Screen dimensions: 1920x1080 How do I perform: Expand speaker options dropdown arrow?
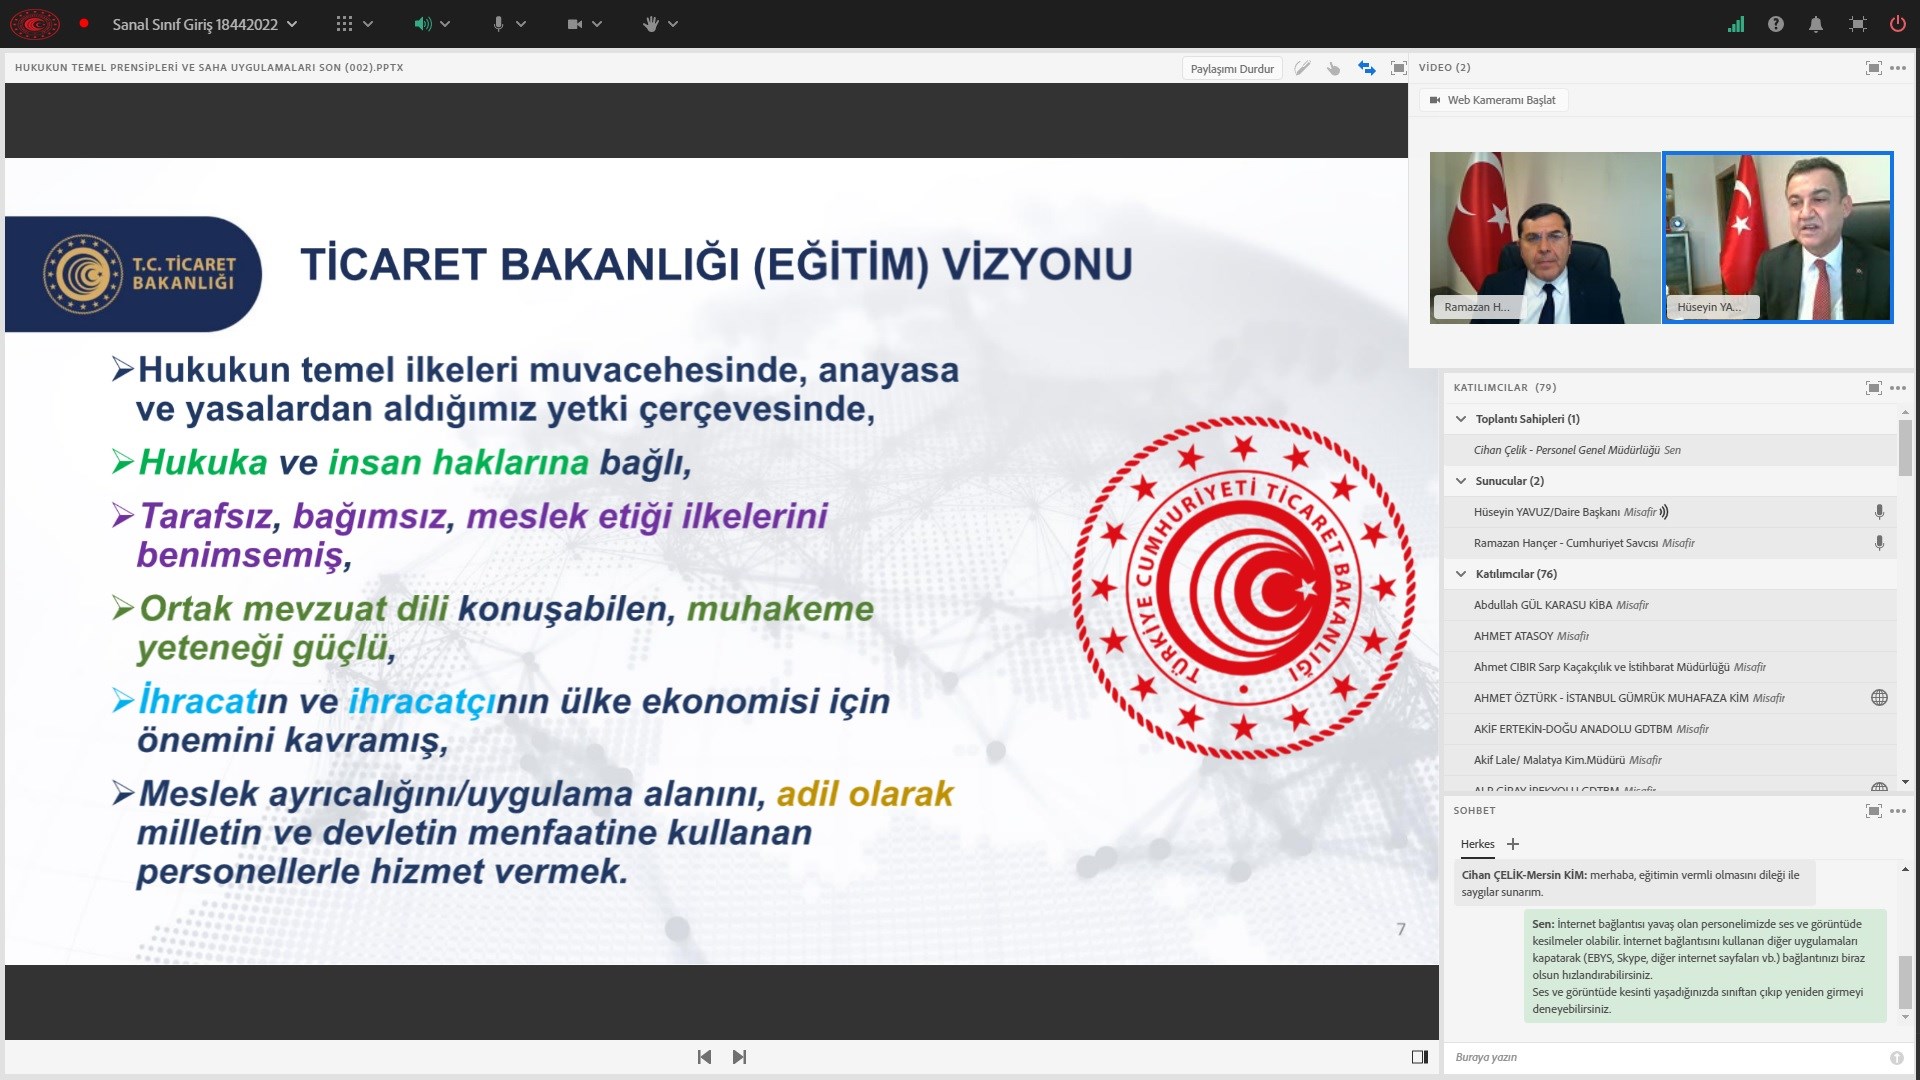pos(445,24)
